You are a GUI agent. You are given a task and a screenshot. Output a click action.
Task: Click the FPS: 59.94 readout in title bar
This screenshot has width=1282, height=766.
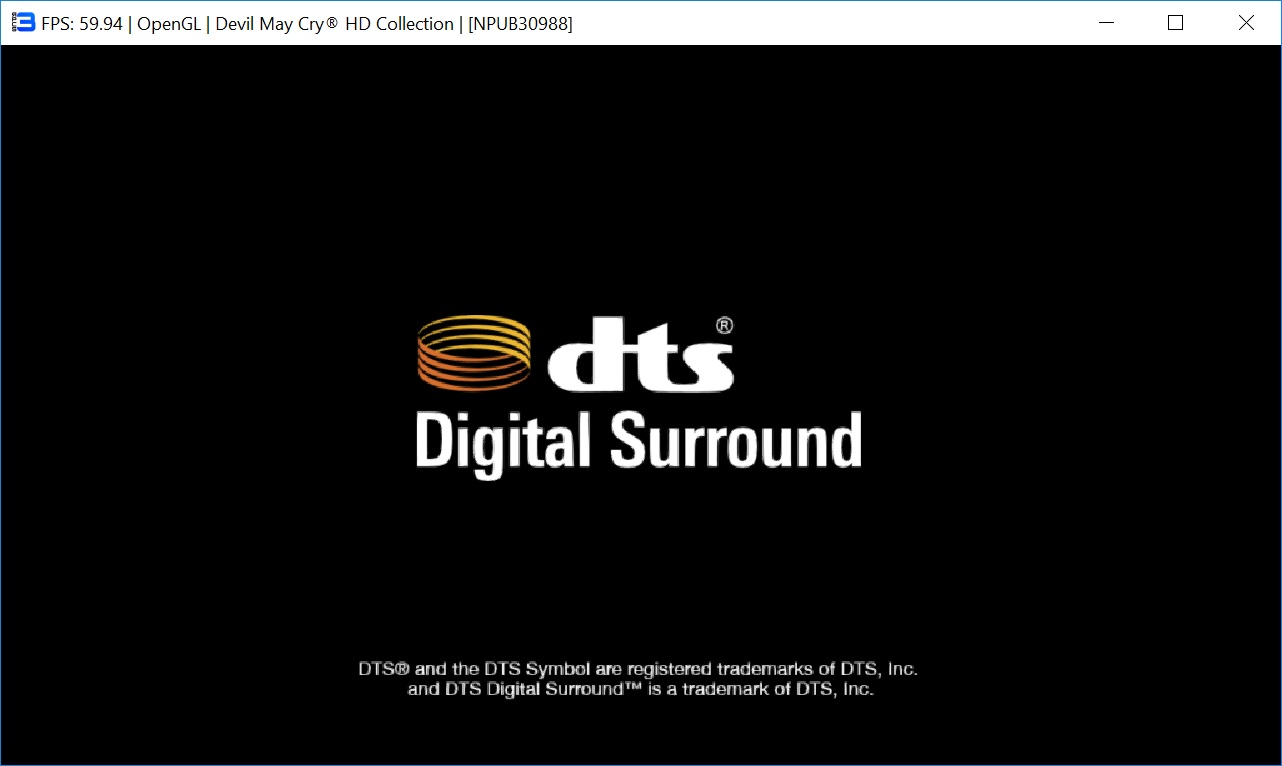coord(81,24)
